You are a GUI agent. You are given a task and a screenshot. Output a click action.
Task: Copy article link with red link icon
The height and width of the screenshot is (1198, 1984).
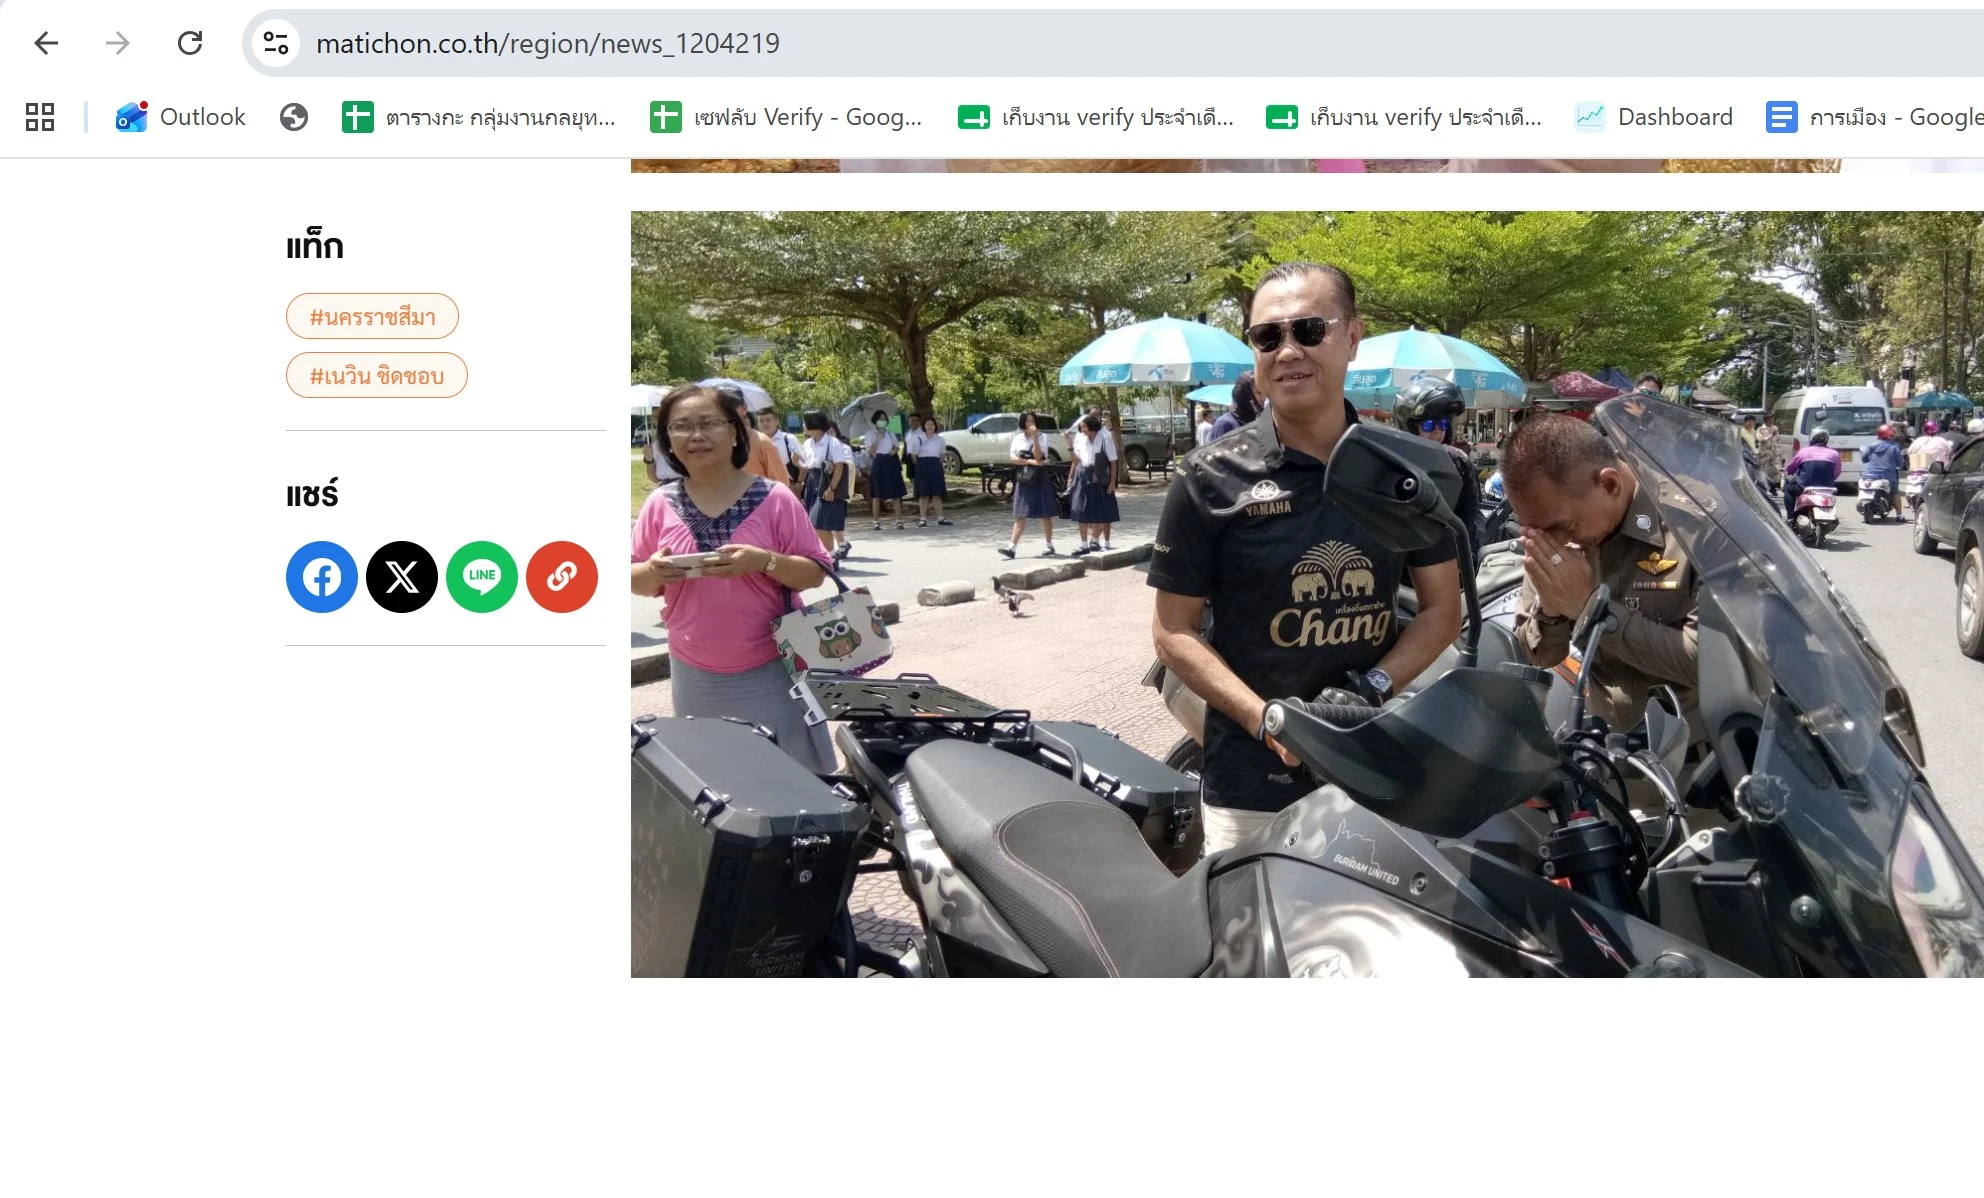(x=562, y=577)
